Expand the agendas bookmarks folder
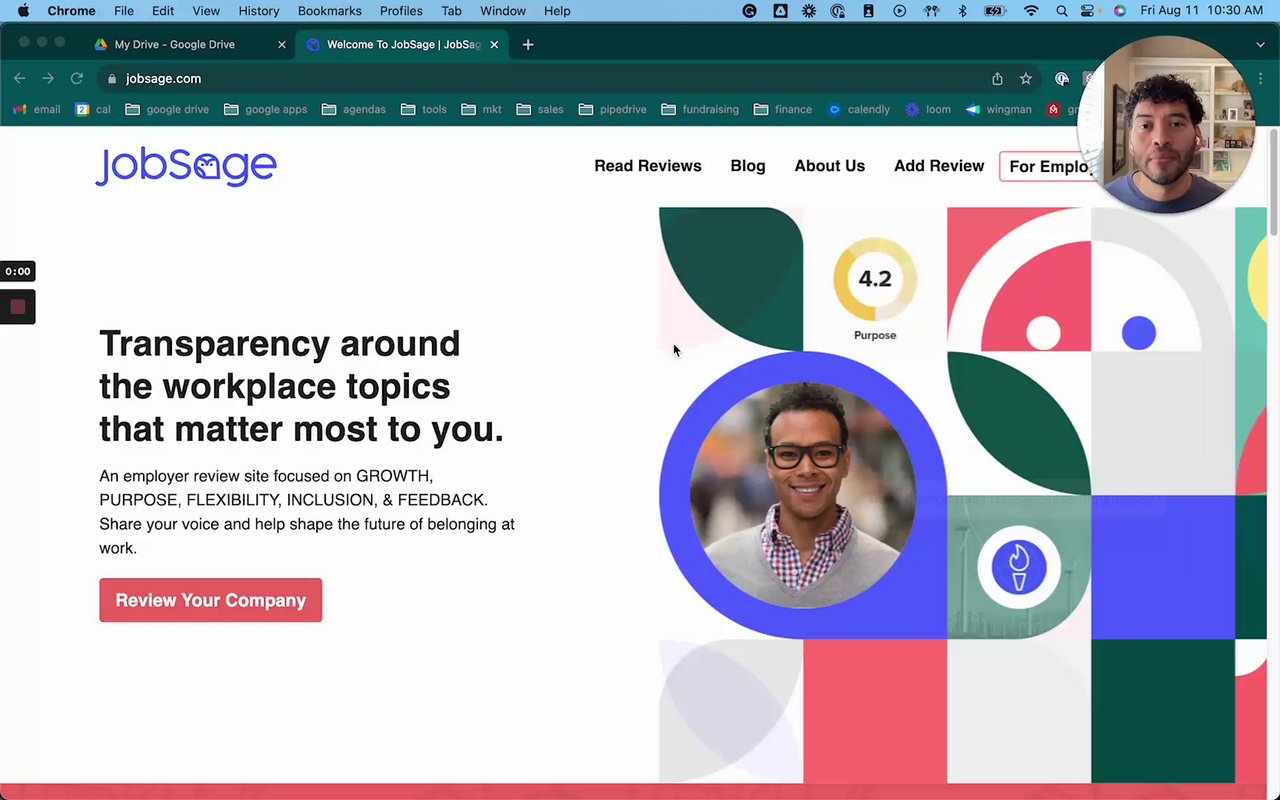 [353, 109]
